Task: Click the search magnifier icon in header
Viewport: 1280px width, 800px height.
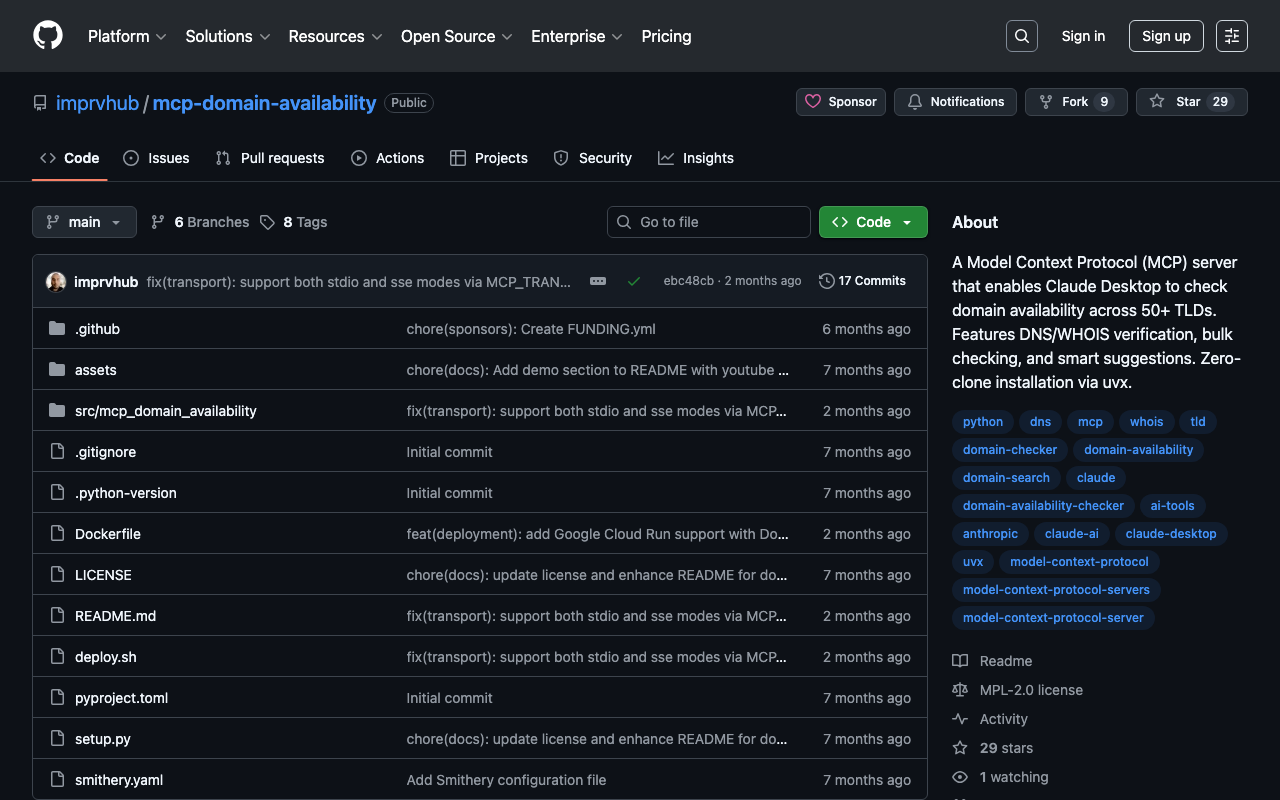Action: point(1021,36)
